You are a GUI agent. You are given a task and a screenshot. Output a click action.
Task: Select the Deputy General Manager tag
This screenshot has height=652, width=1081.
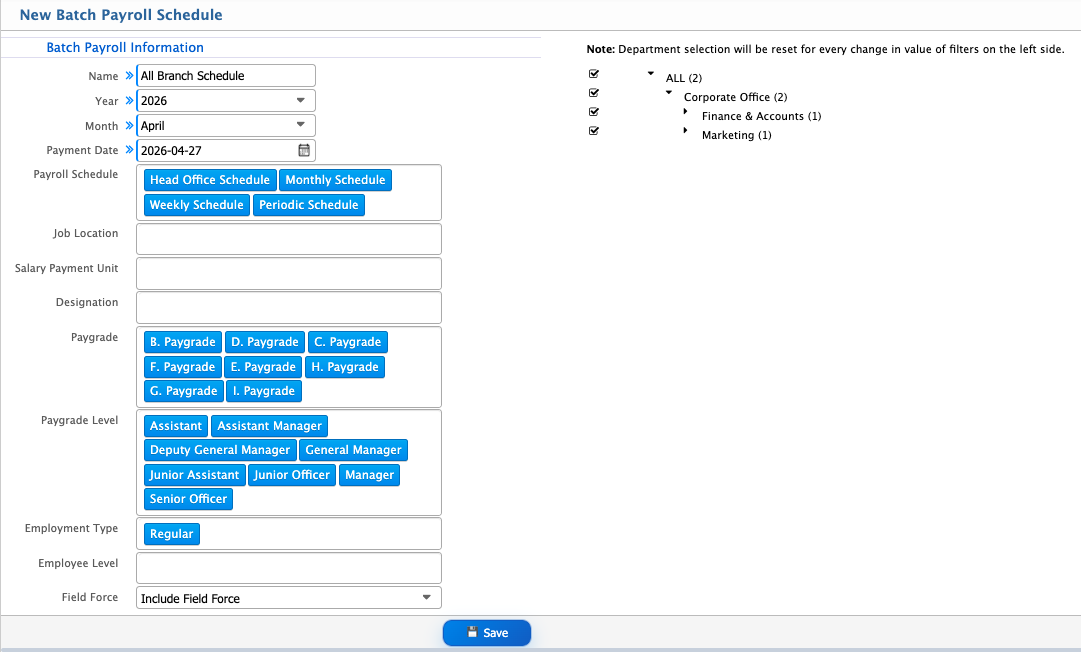(x=220, y=450)
